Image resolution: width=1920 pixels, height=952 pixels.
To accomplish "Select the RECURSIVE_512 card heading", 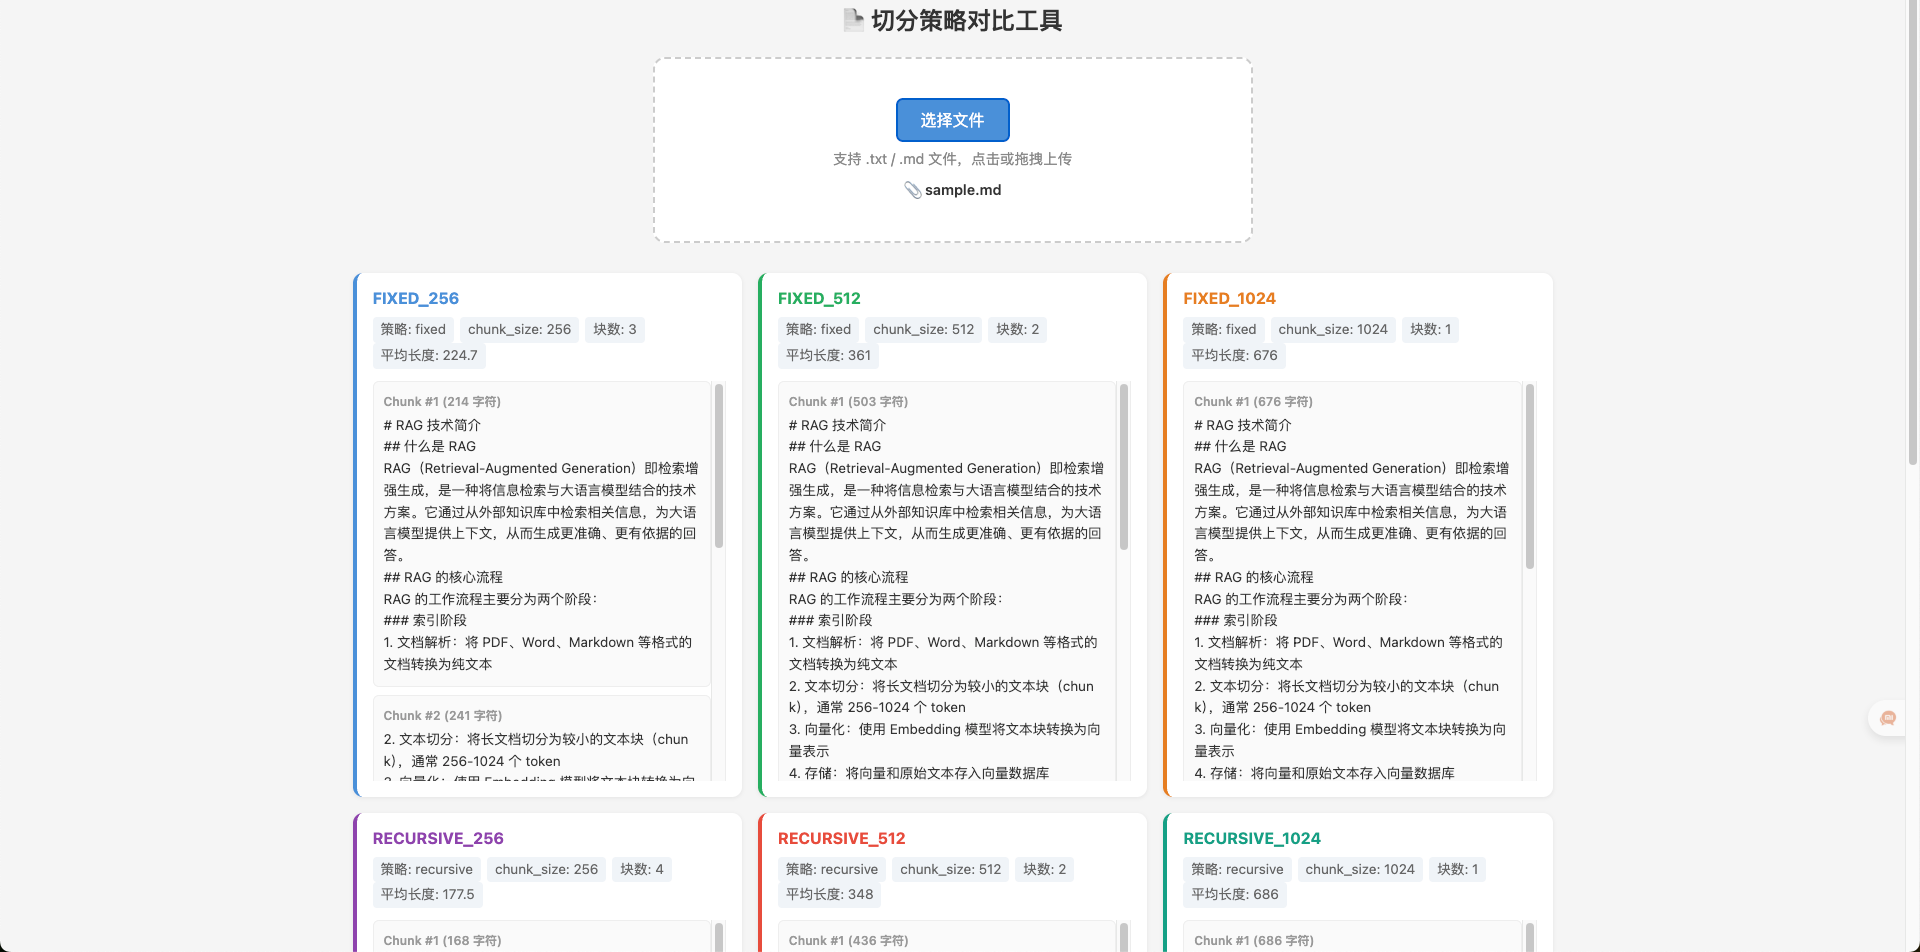I will coord(842,838).
